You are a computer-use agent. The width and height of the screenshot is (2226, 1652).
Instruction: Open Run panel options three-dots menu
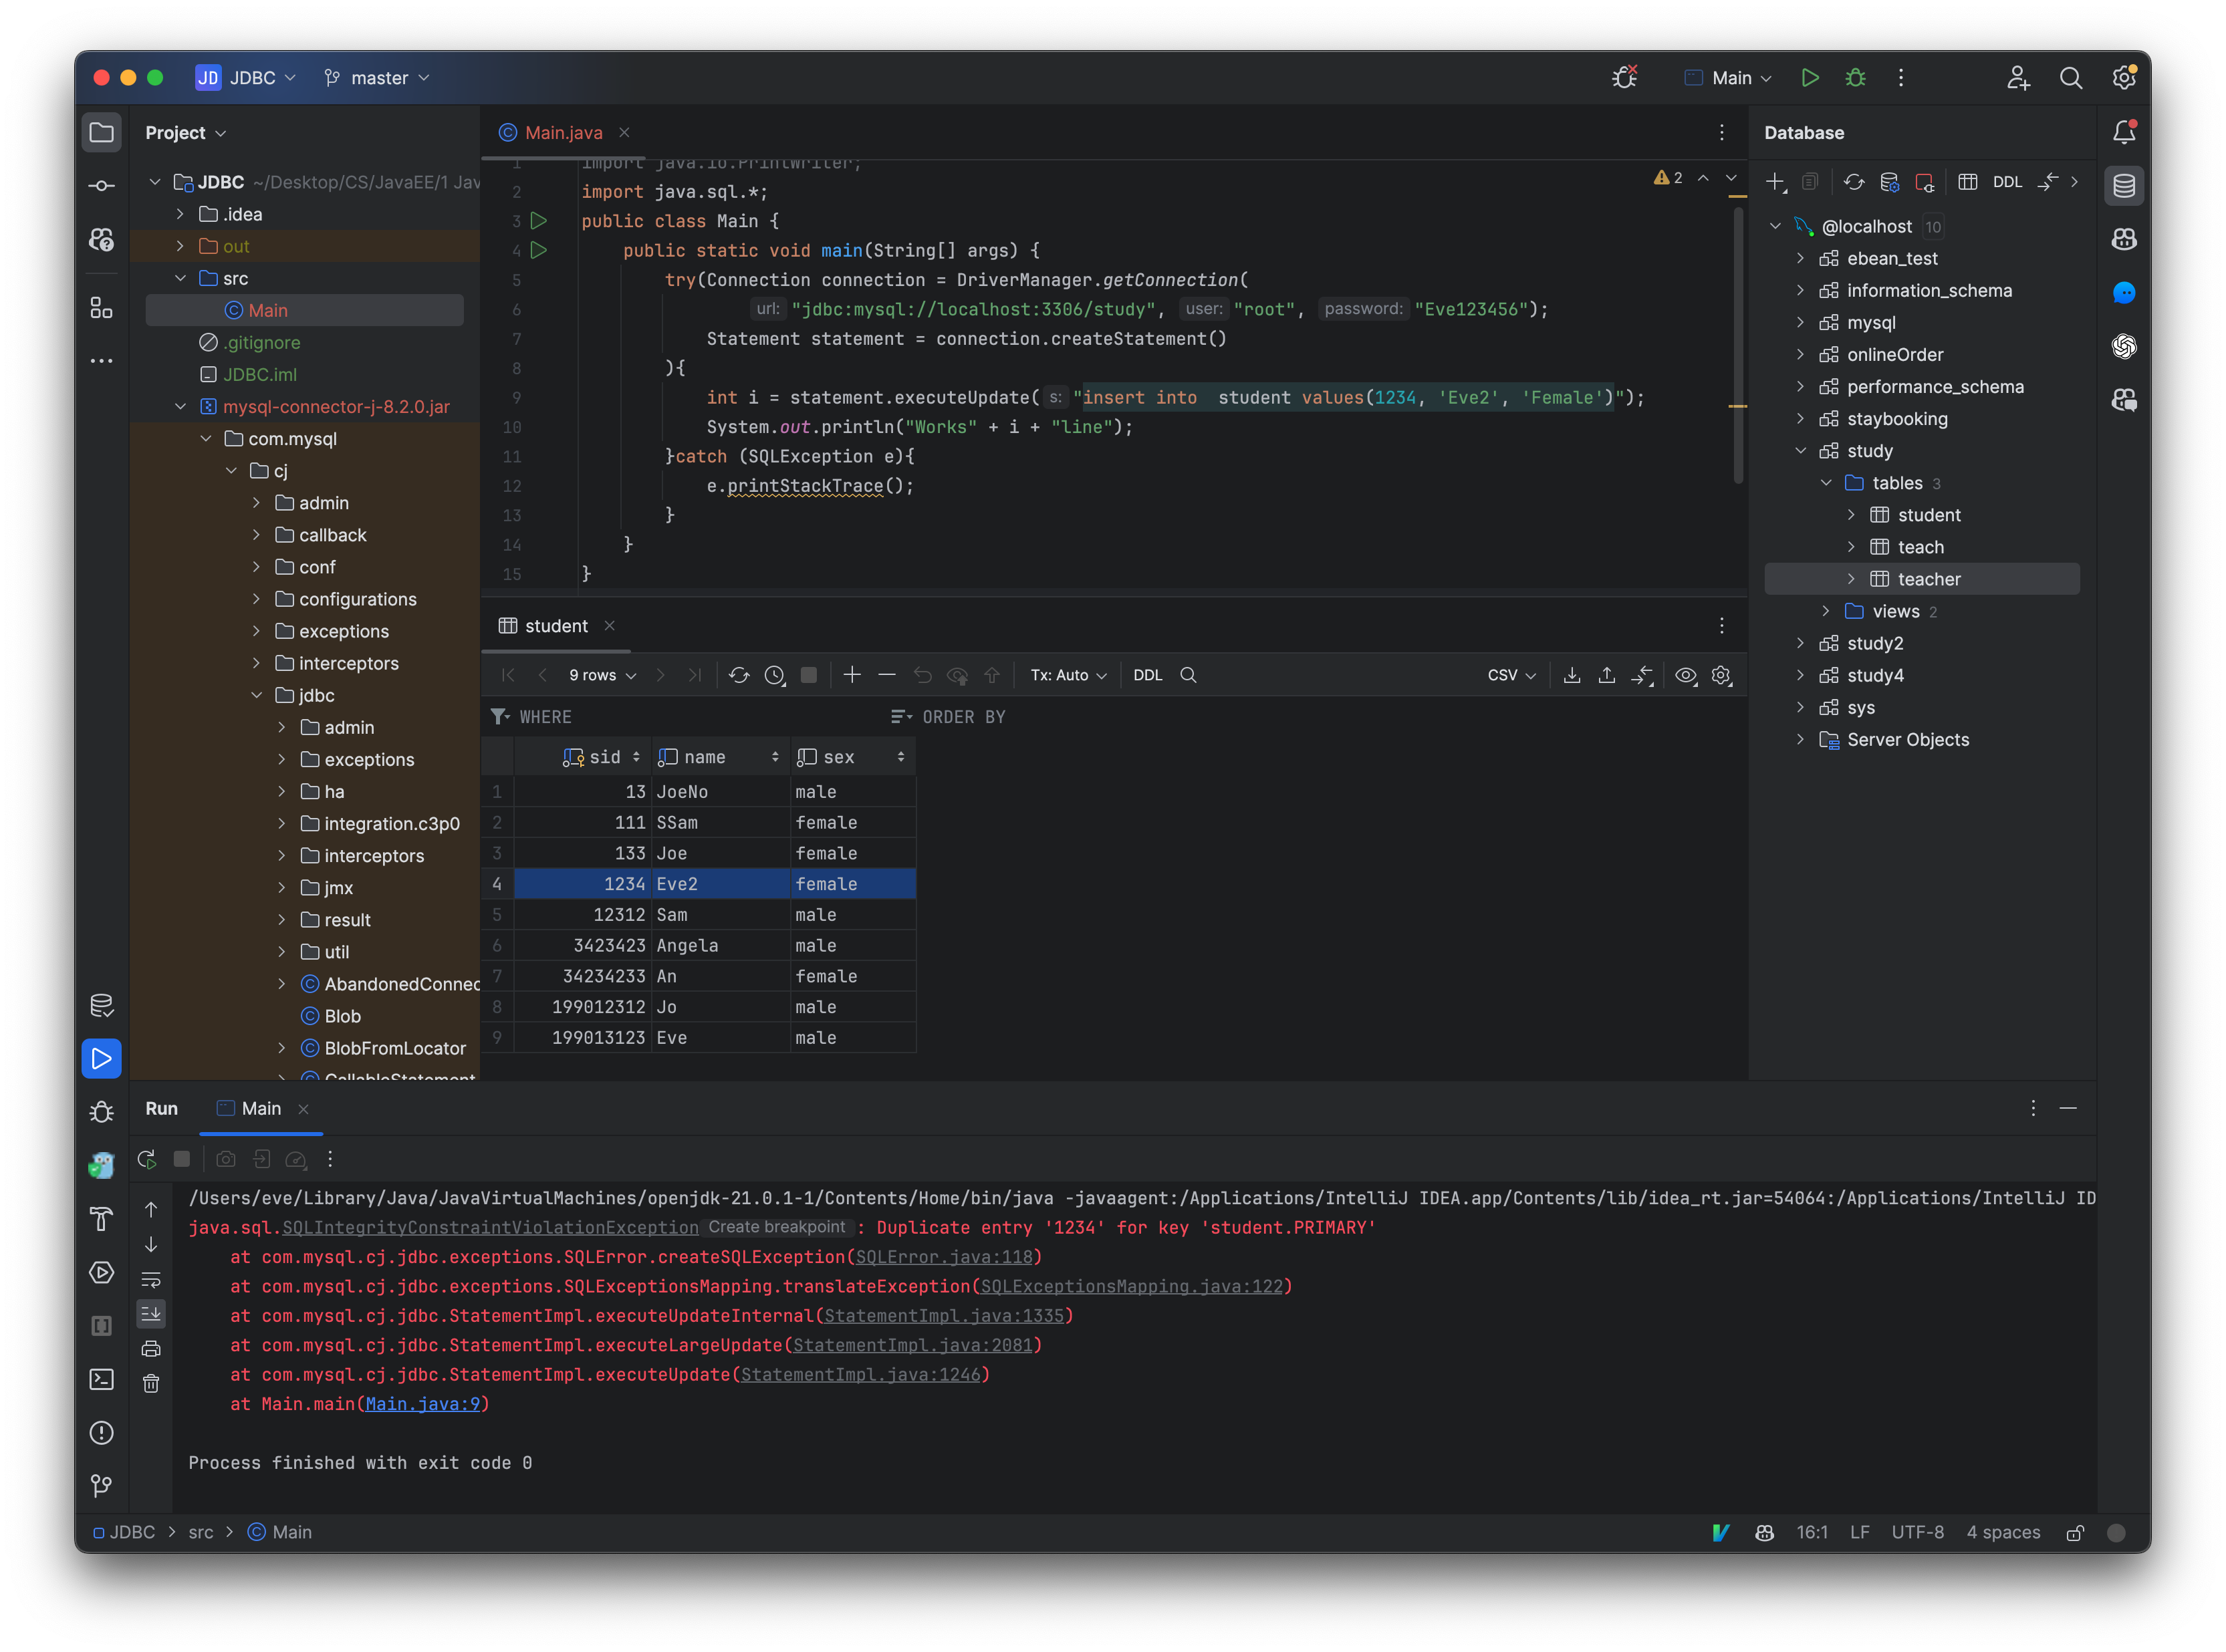point(2032,1108)
